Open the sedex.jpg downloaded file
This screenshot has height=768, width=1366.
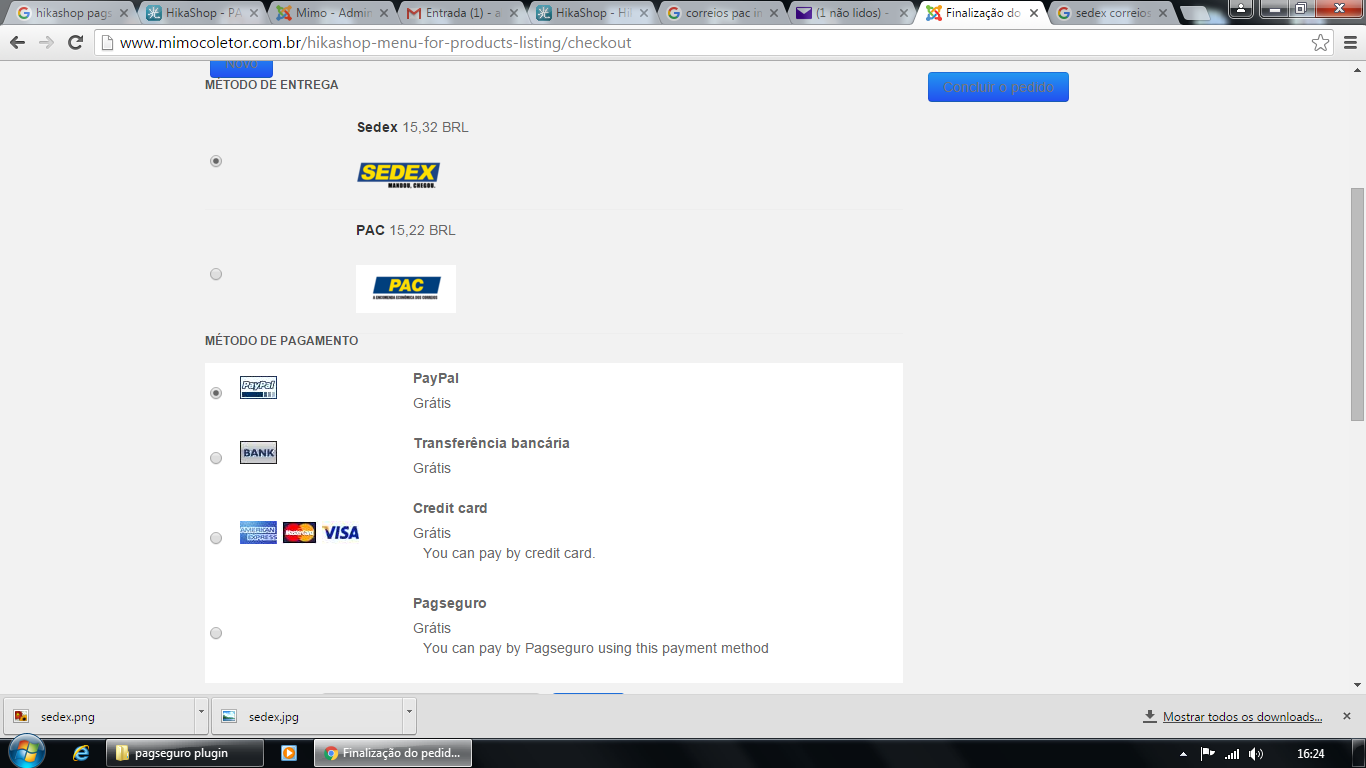coord(308,716)
